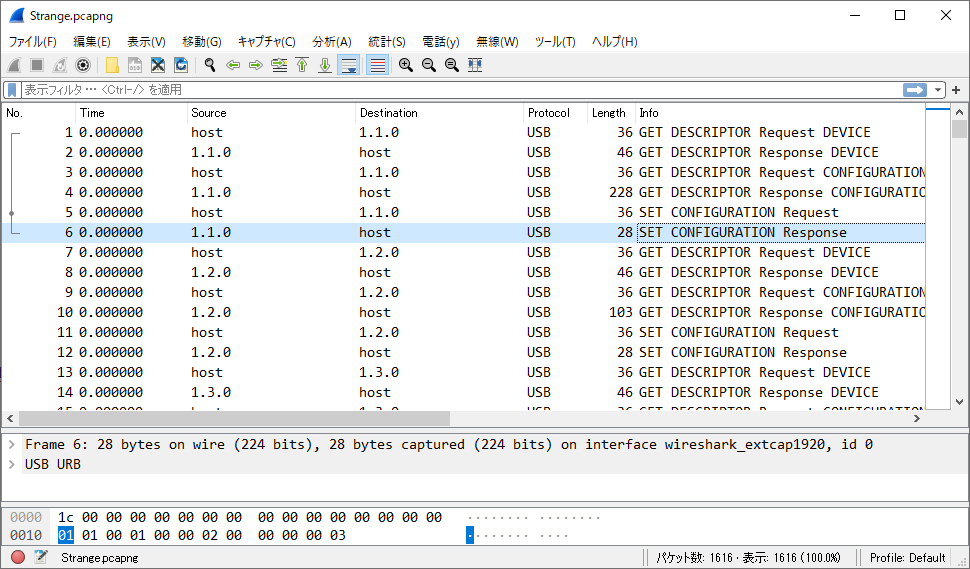Click the display filter bookmark icon
Viewport: 970px width, 569px height.
(x=12, y=90)
